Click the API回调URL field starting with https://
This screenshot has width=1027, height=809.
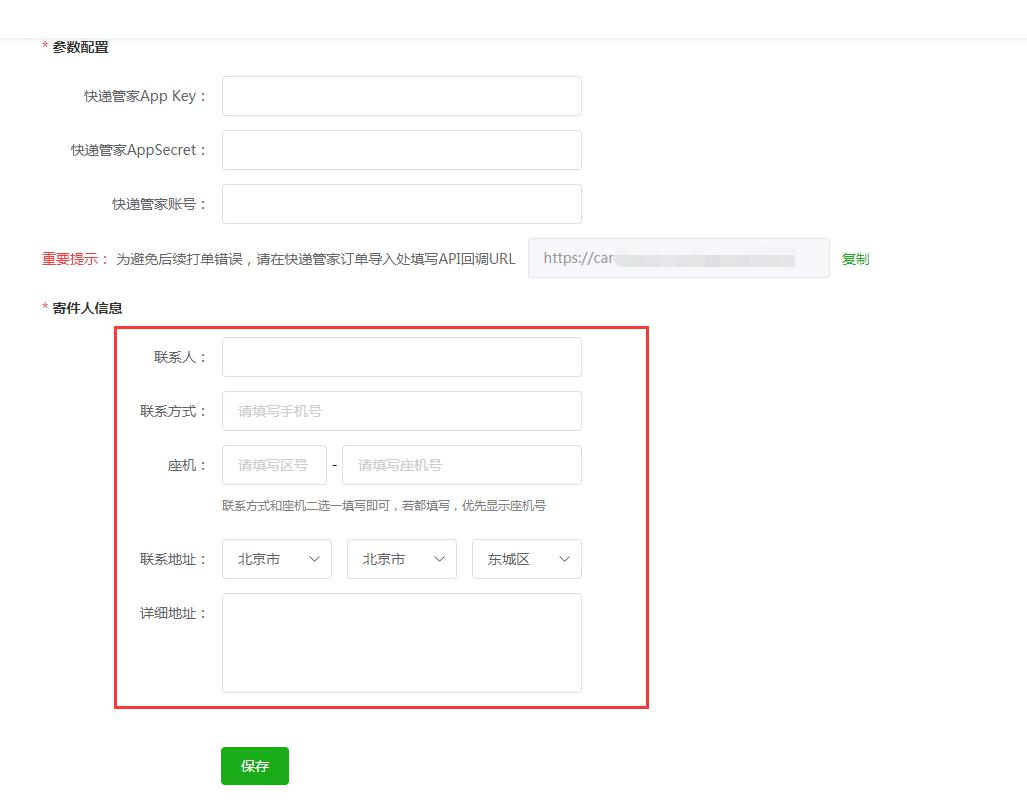click(x=678, y=258)
